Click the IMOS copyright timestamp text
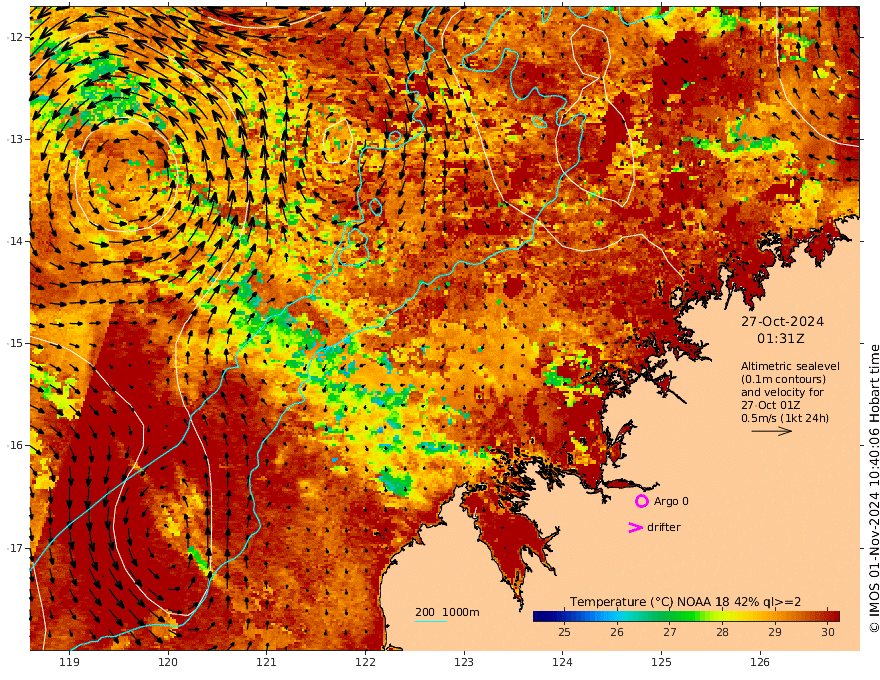 tap(873, 489)
